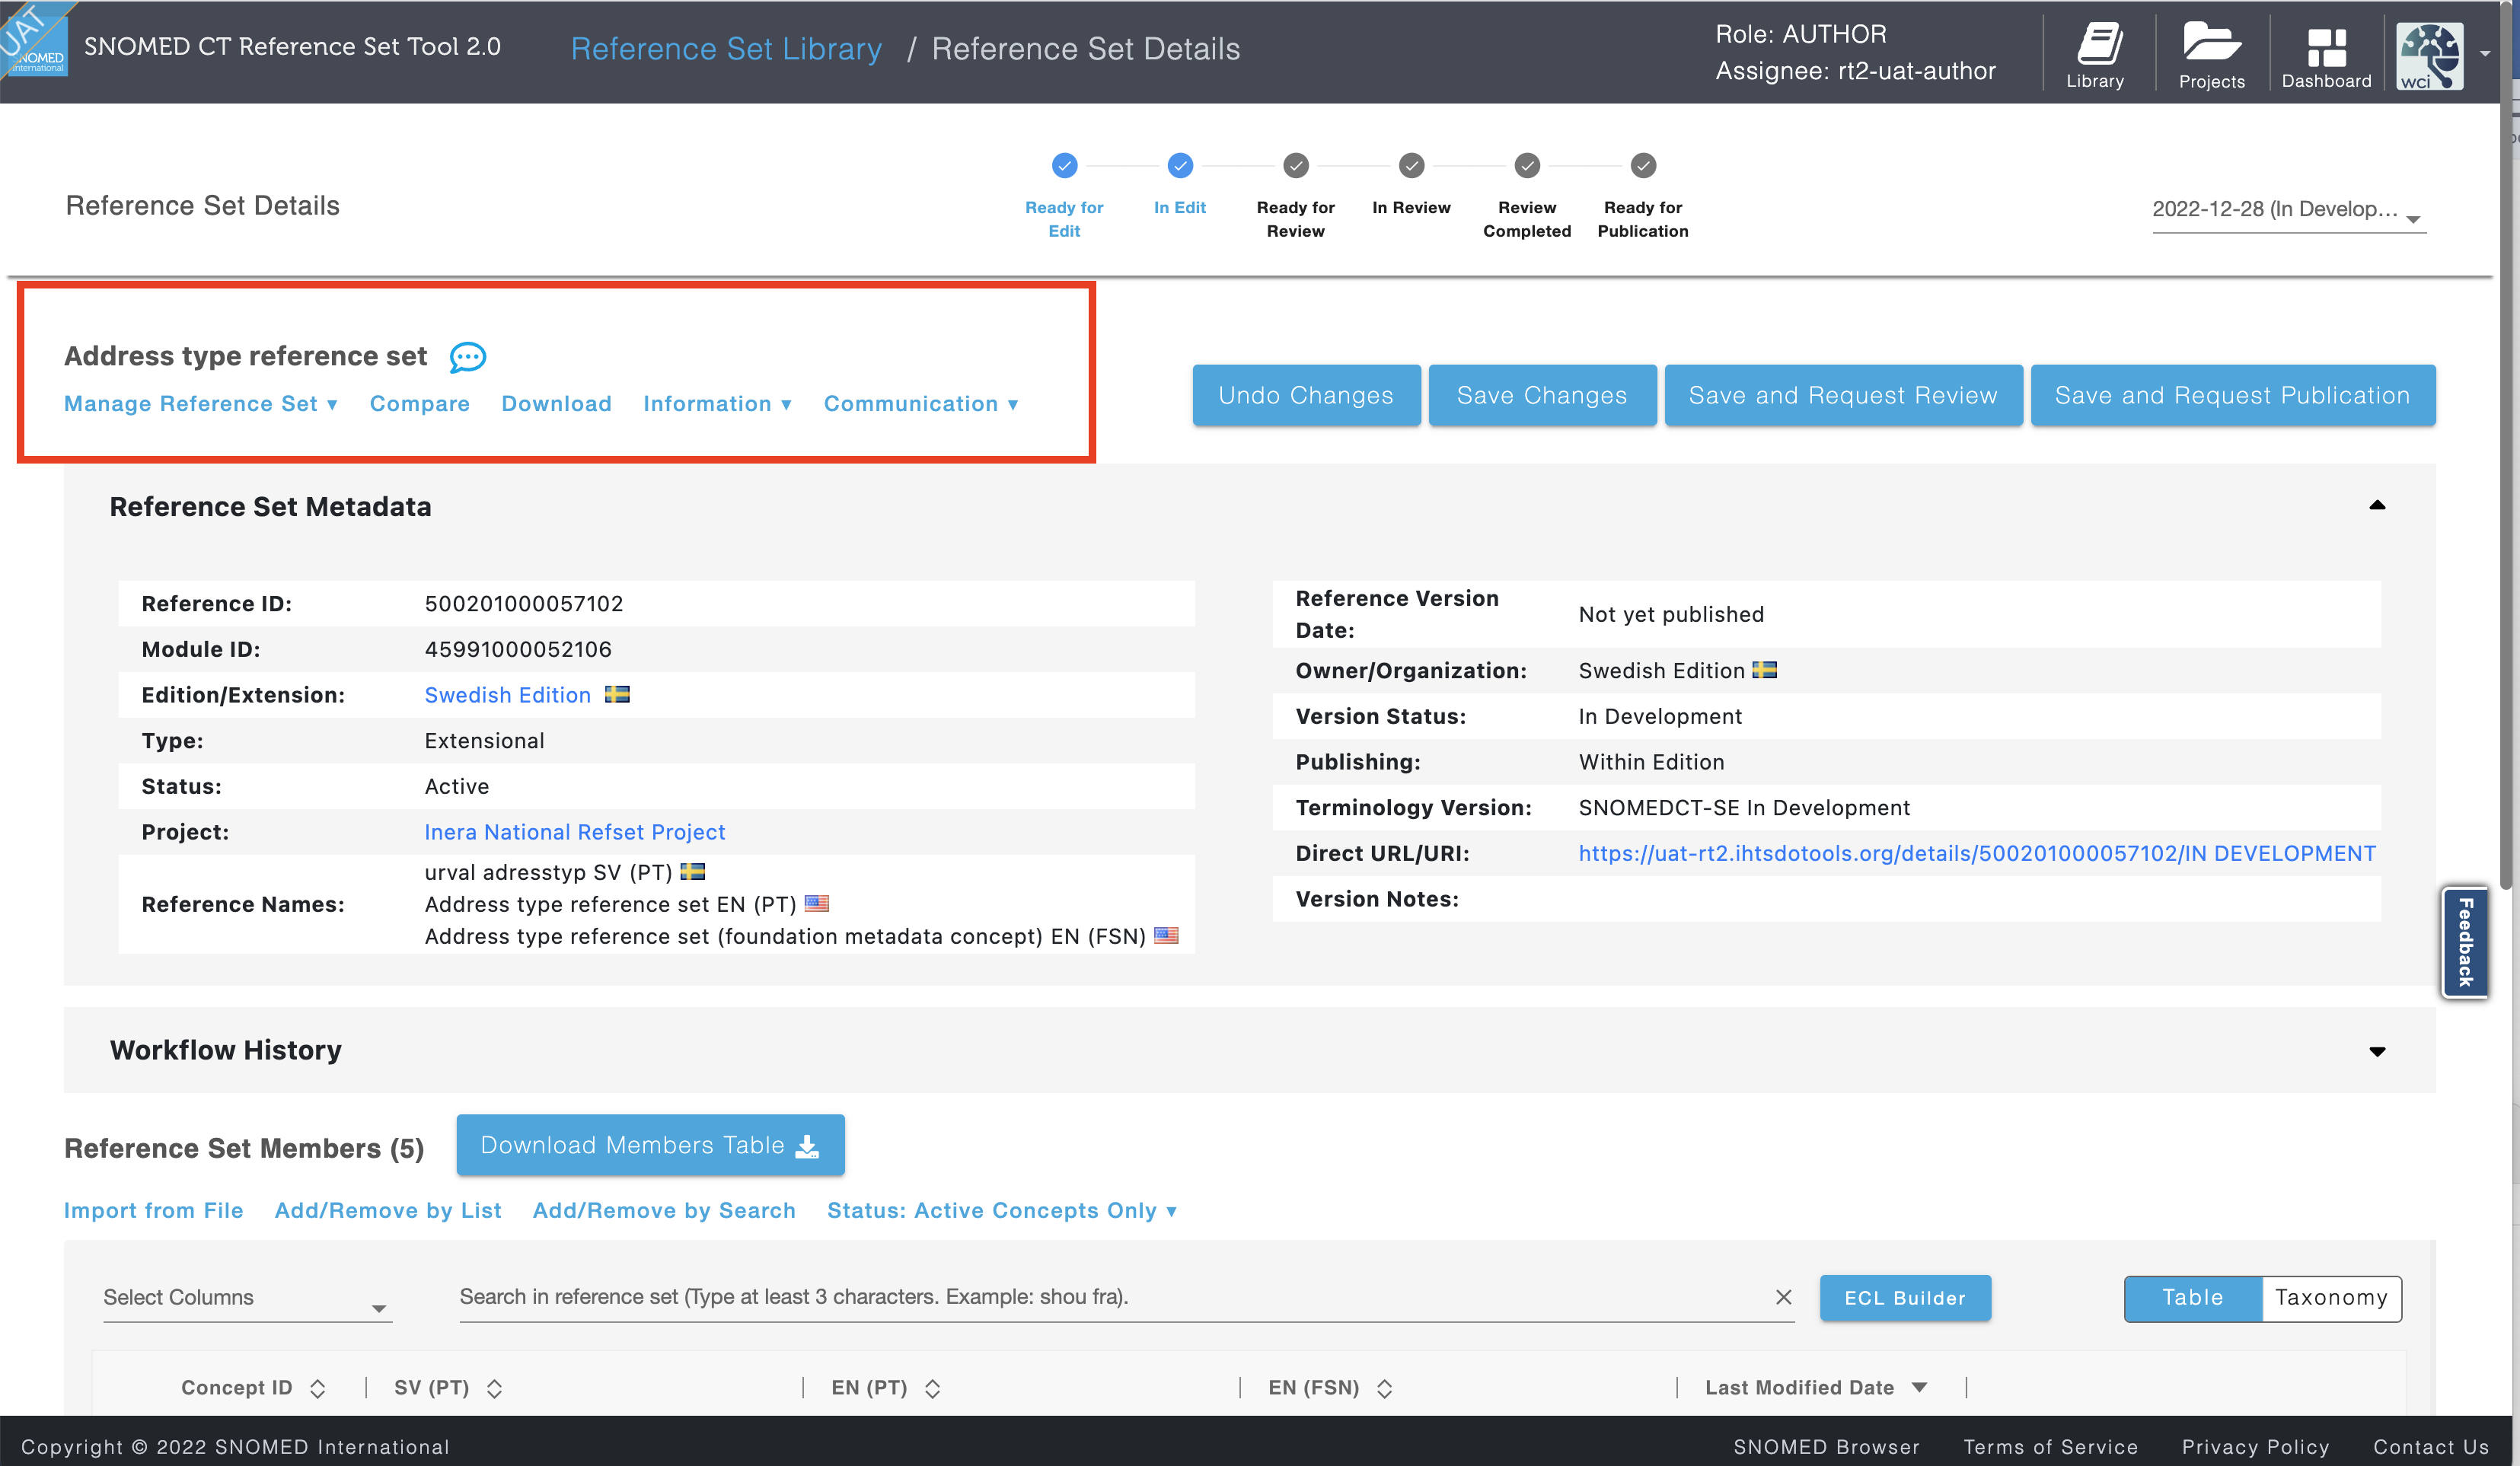Click Save and Request Review

coord(1843,395)
